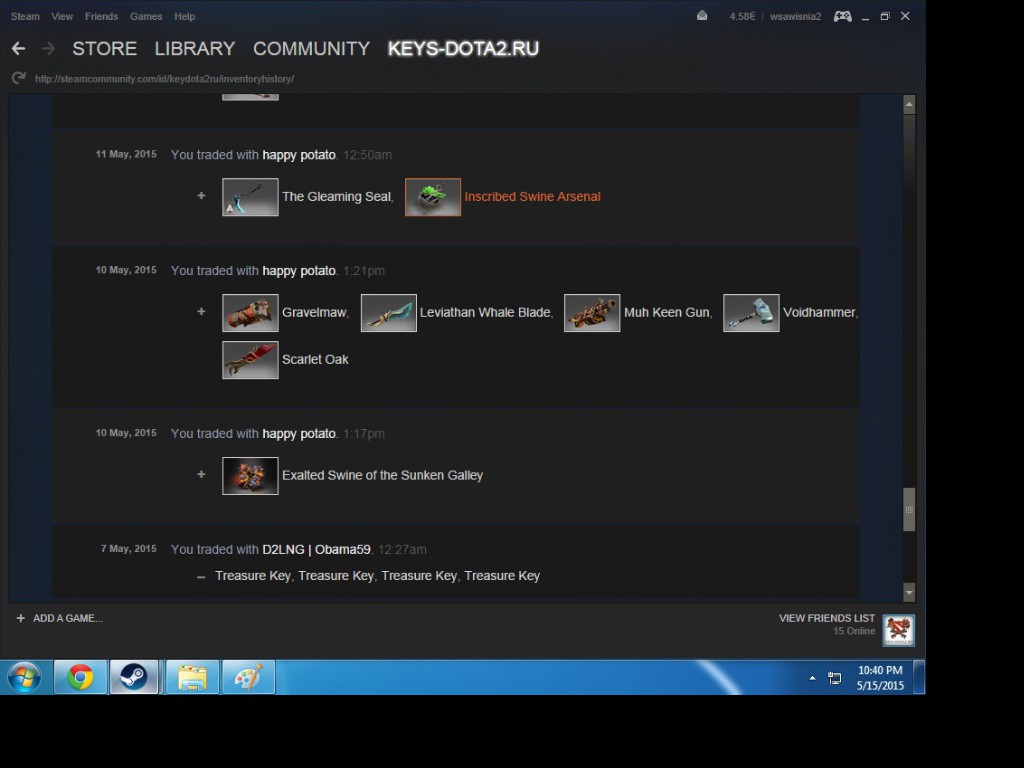Open happy potato profile from 1:21pm trade
Image resolution: width=1024 pixels, height=768 pixels.
click(x=299, y=270)
